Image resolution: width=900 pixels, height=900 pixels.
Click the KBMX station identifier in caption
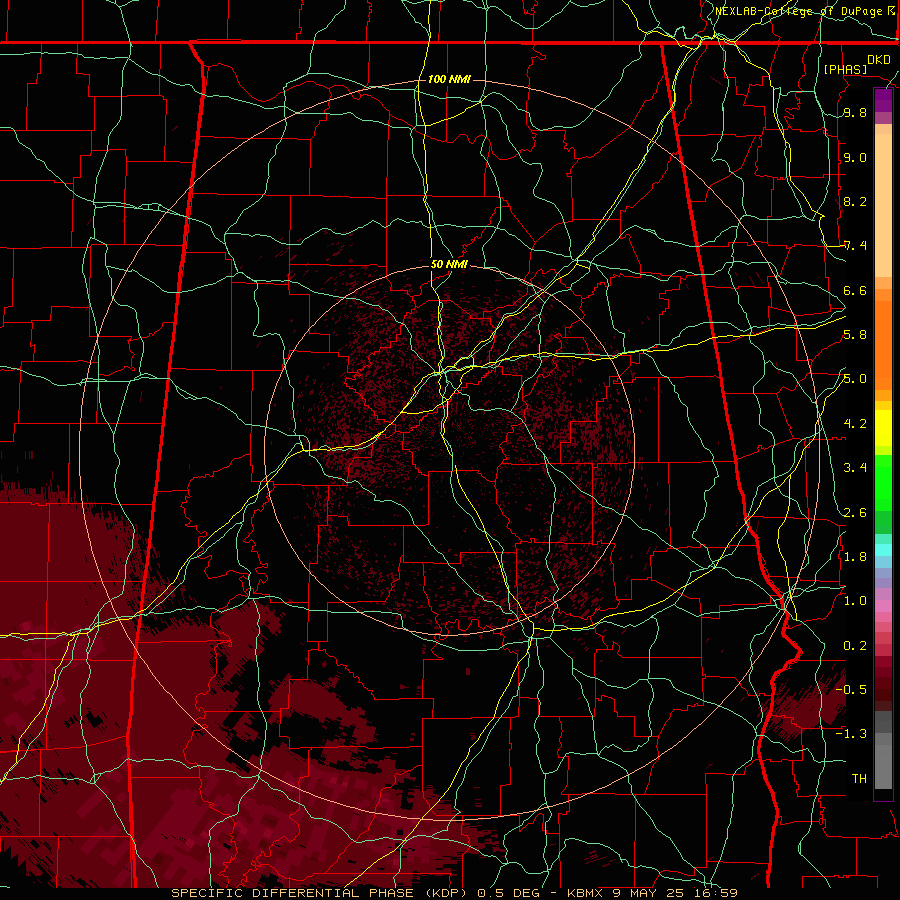click(584, 893)
